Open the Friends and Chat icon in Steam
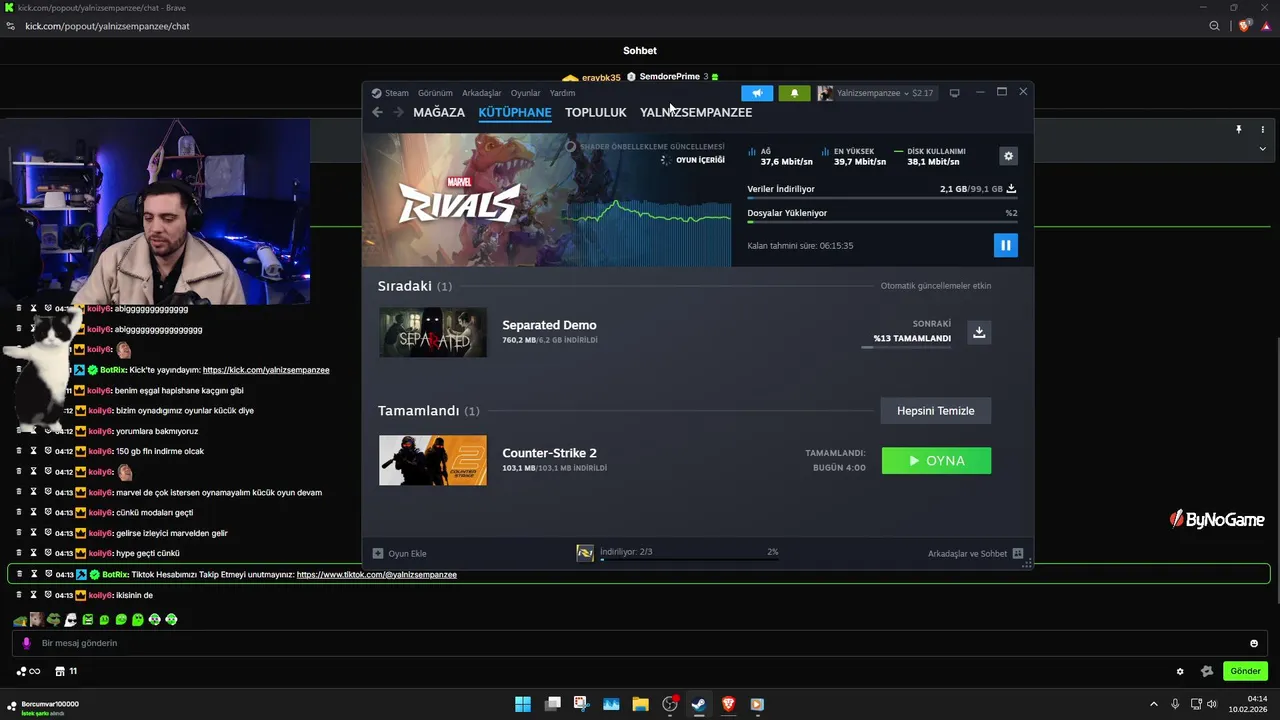The width and height of the screenshot is (1280, 720). [1018, 553]
